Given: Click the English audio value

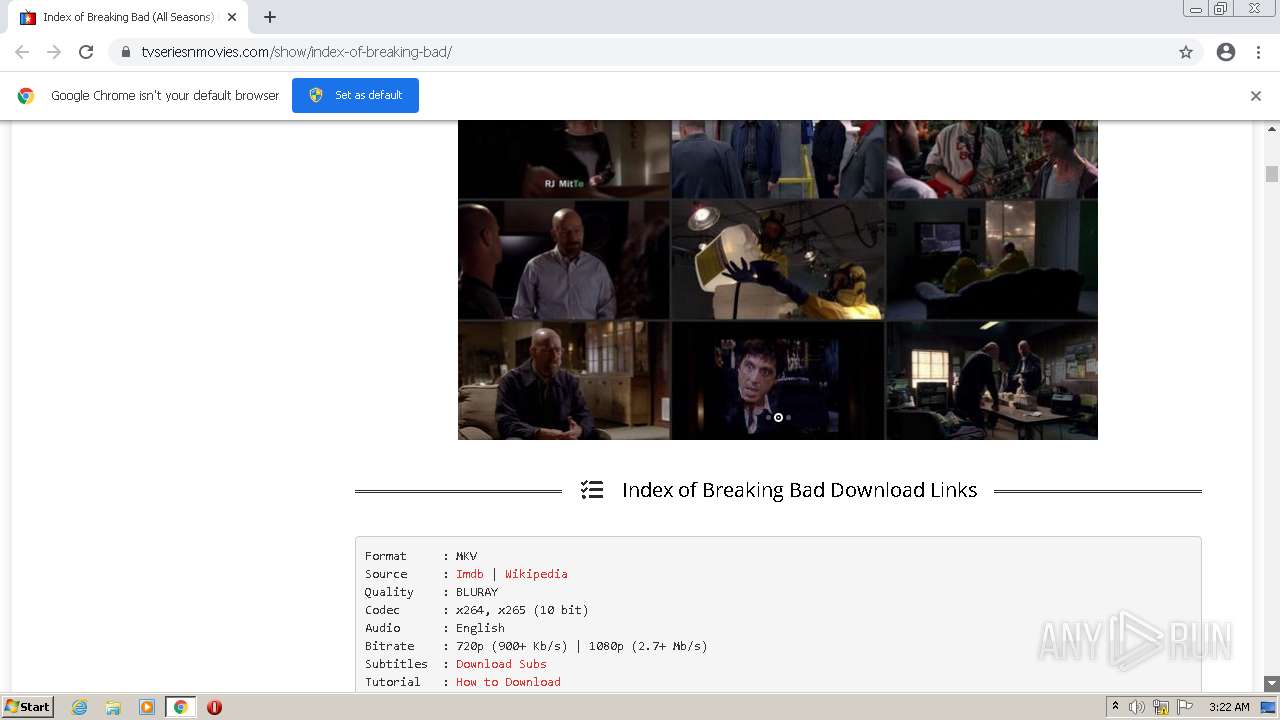Looking at the screenshot, I should click(480, 628).
